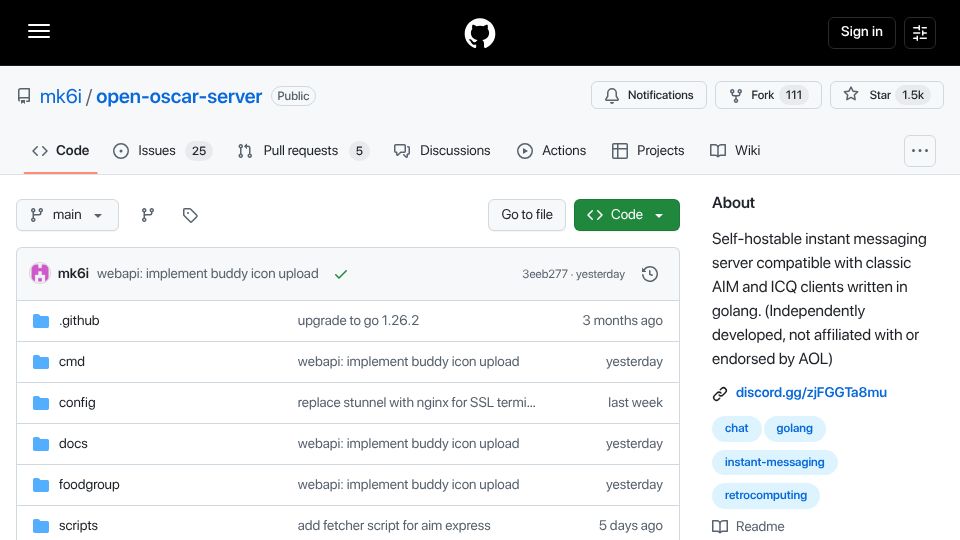Open 'upgrade to go 1.26.2' commit

(358, 321)
